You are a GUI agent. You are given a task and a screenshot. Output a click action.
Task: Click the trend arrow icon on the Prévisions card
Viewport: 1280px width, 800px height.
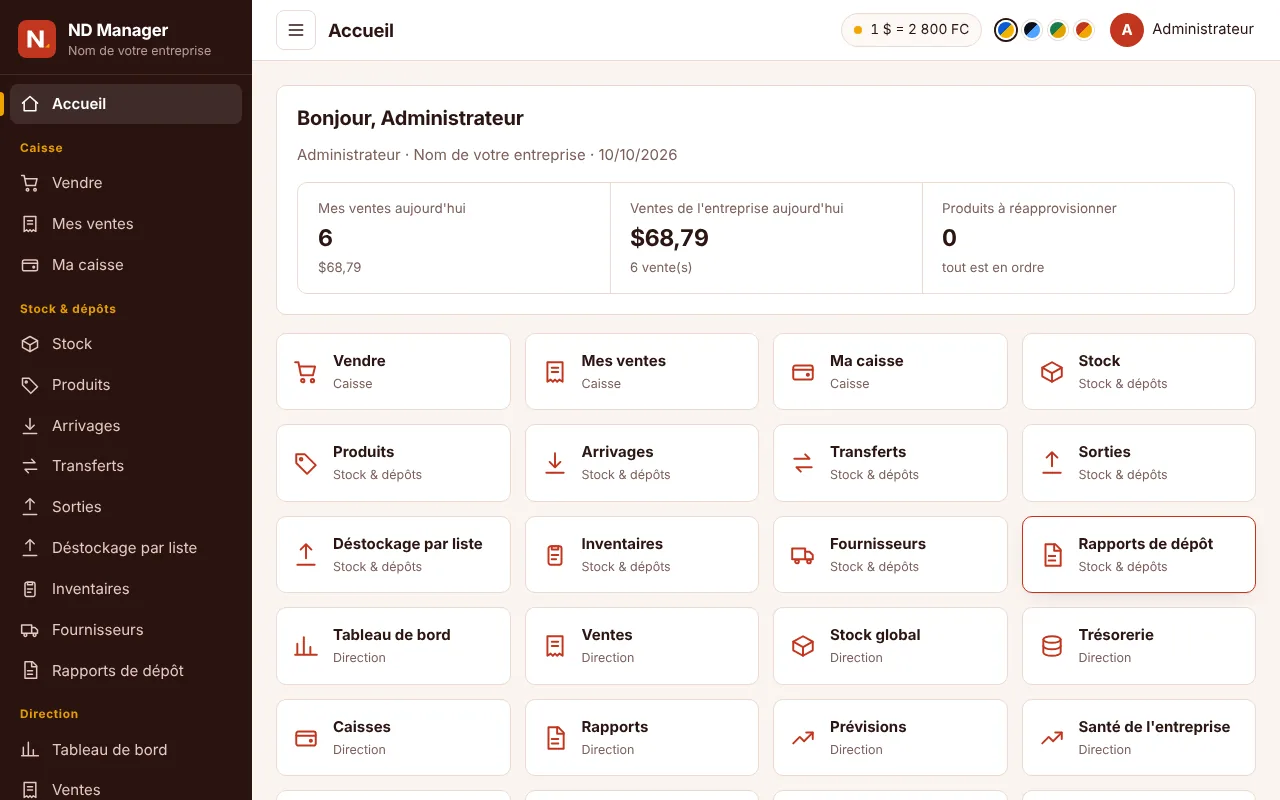(803, 738)
